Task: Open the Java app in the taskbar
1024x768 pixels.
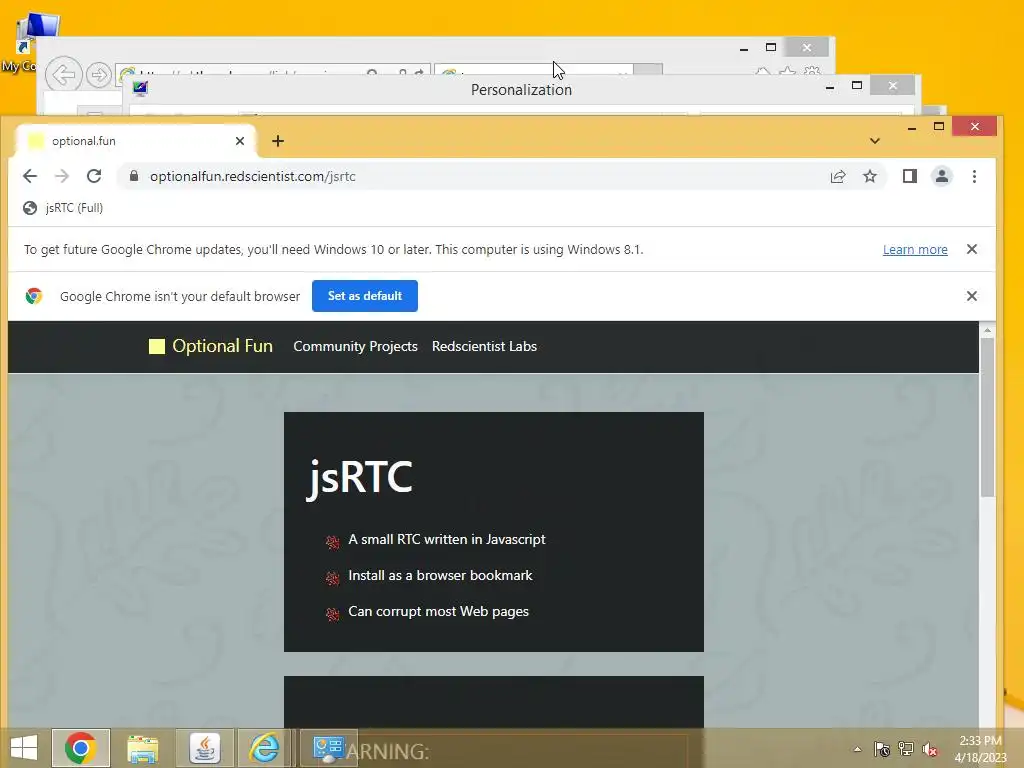Action: [x=204, y=748]
